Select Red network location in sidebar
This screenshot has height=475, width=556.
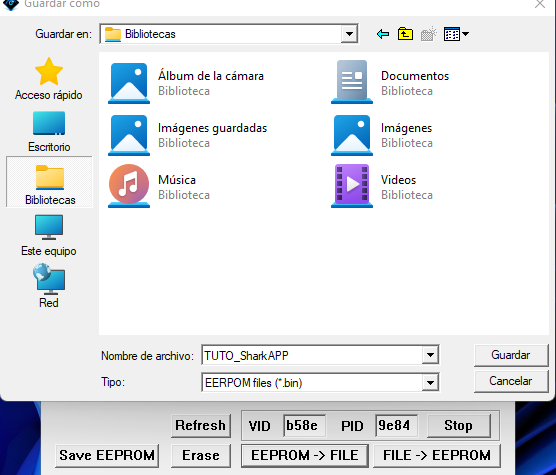click(49, 286)
